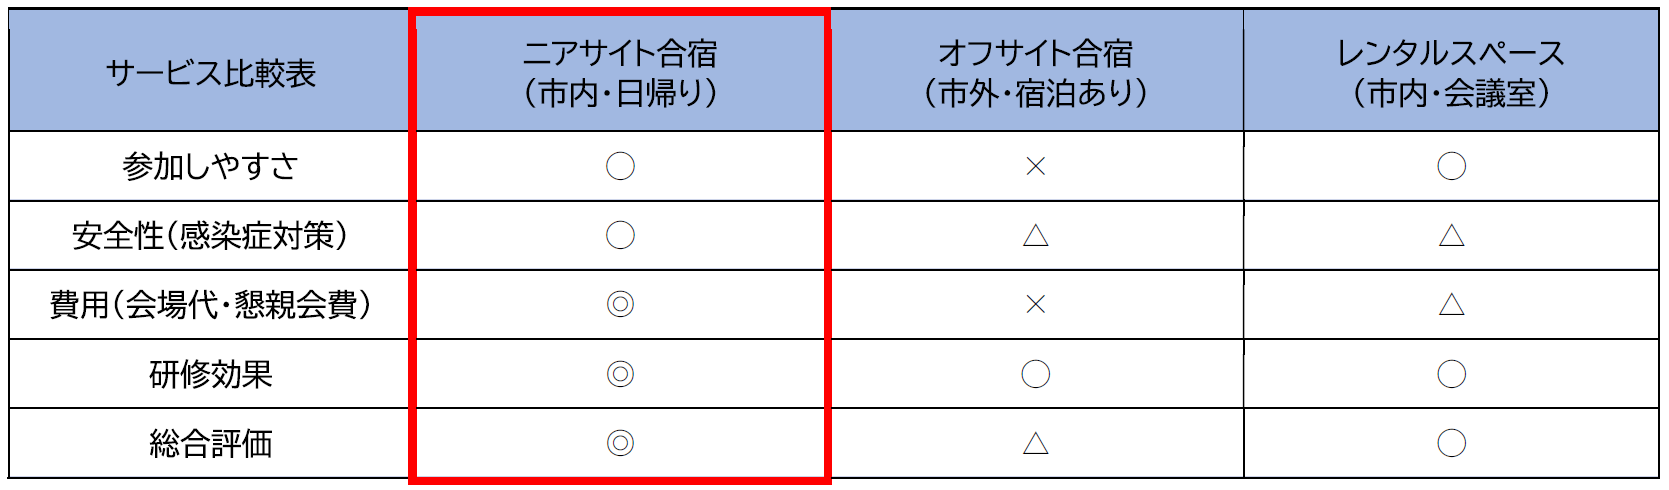Click the サービス比較表 header cell
This screenshot has height=490, width=1669.
coord(210,73)
